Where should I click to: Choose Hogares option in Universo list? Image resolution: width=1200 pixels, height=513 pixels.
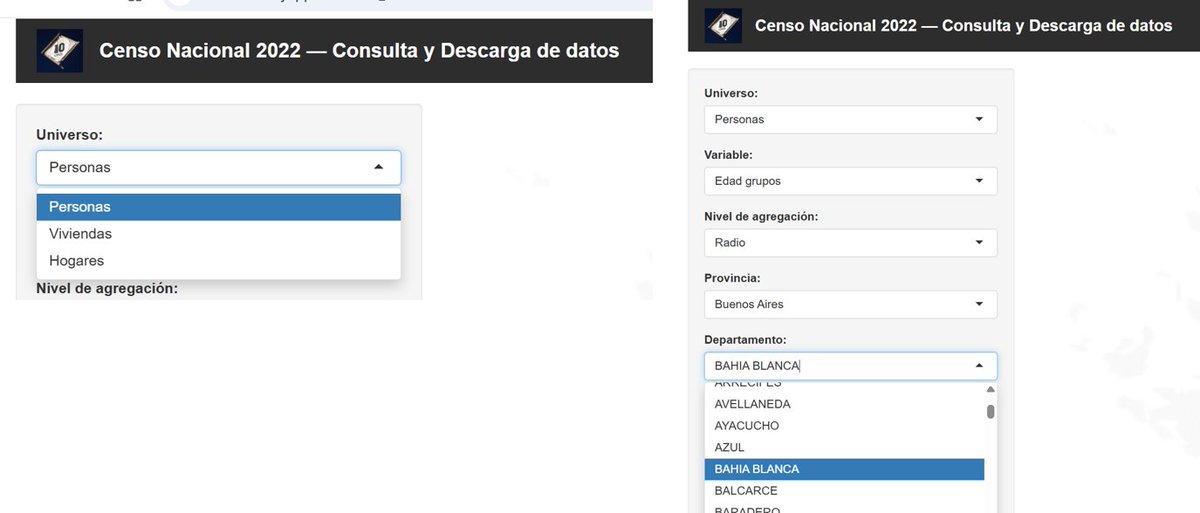219,261
